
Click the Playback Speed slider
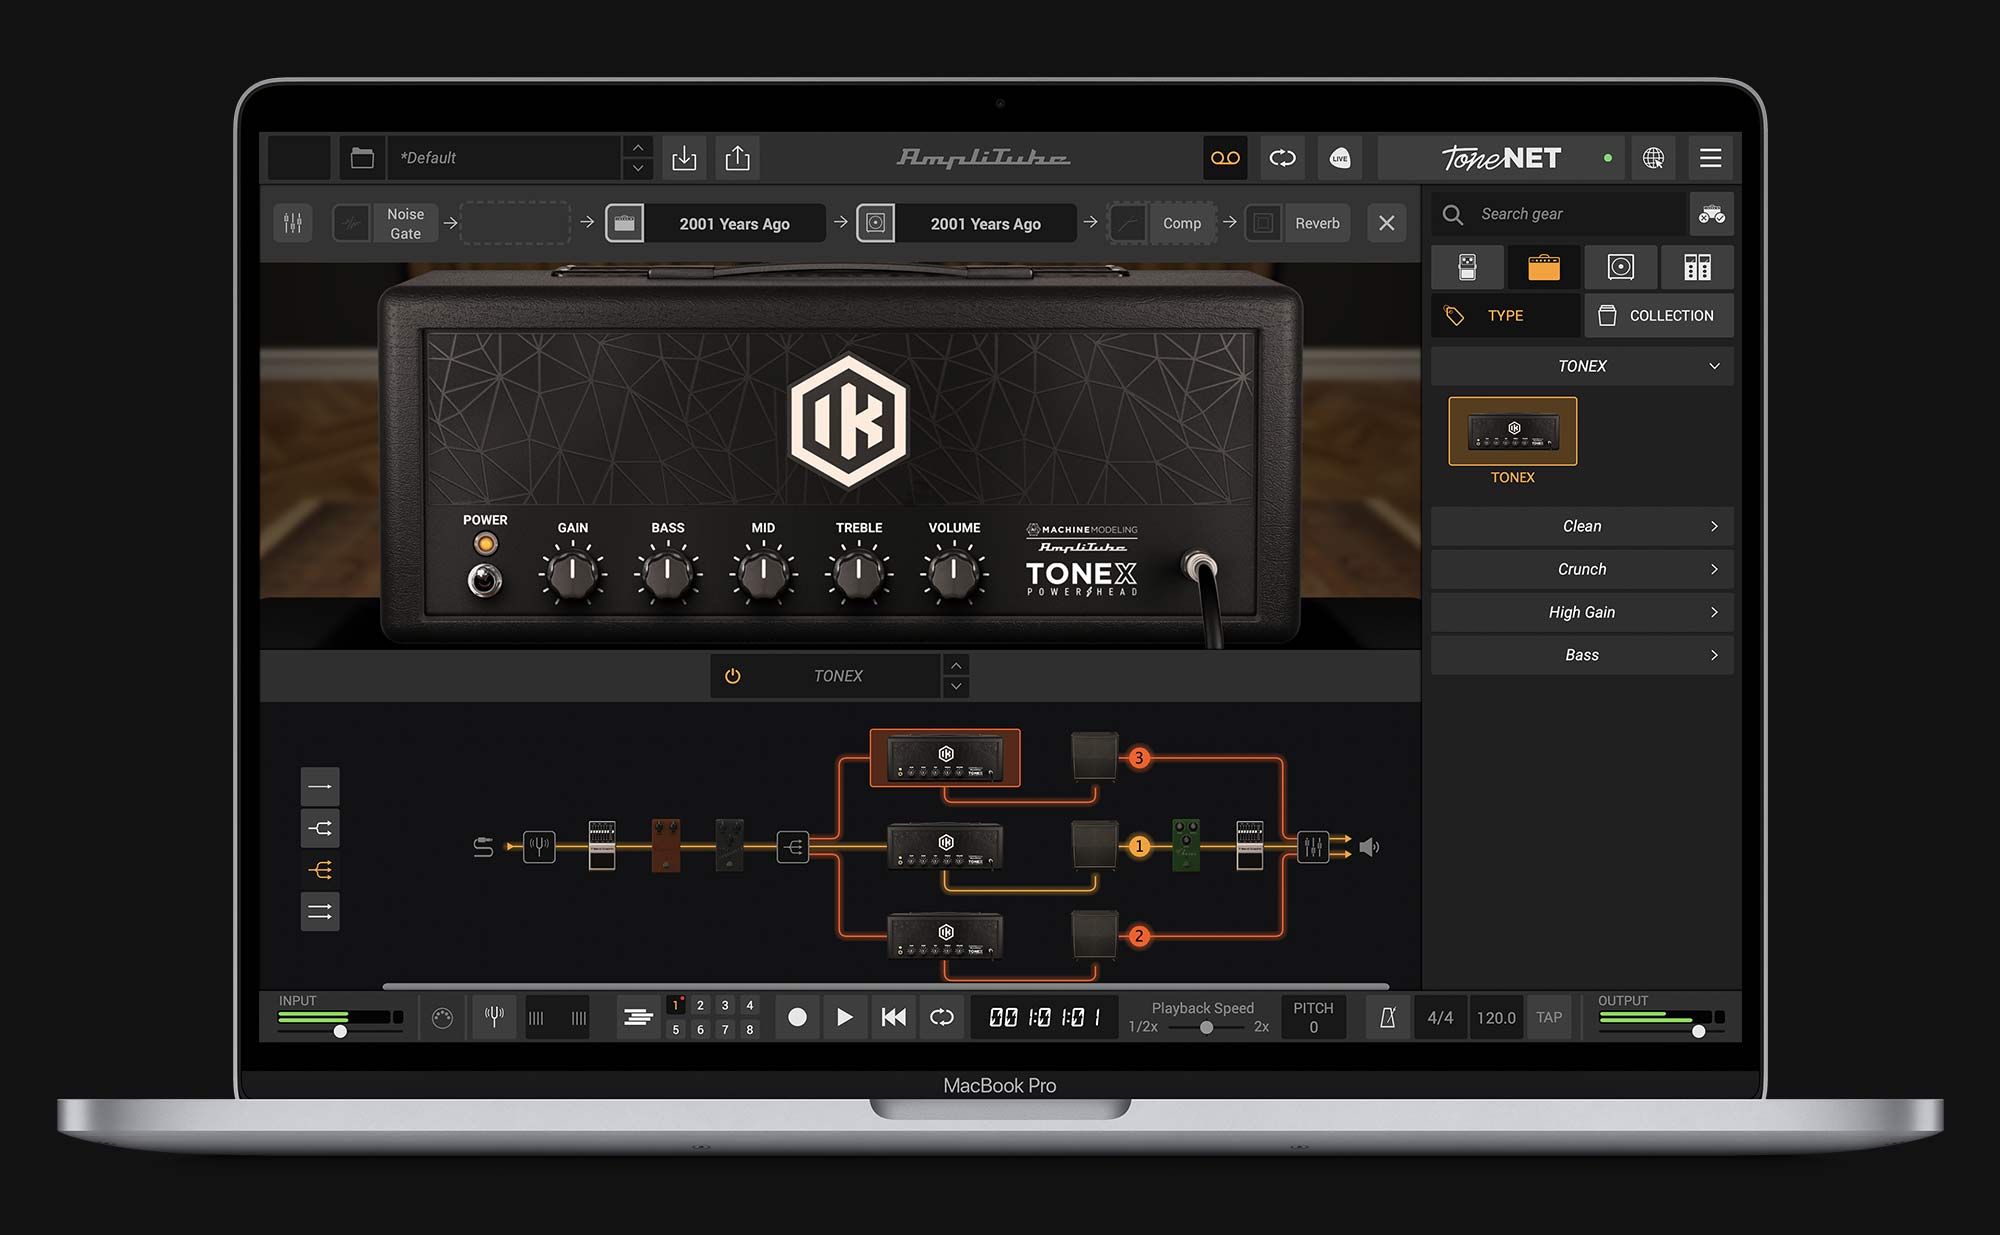pyautogui.click(x=1206, y=1027)
